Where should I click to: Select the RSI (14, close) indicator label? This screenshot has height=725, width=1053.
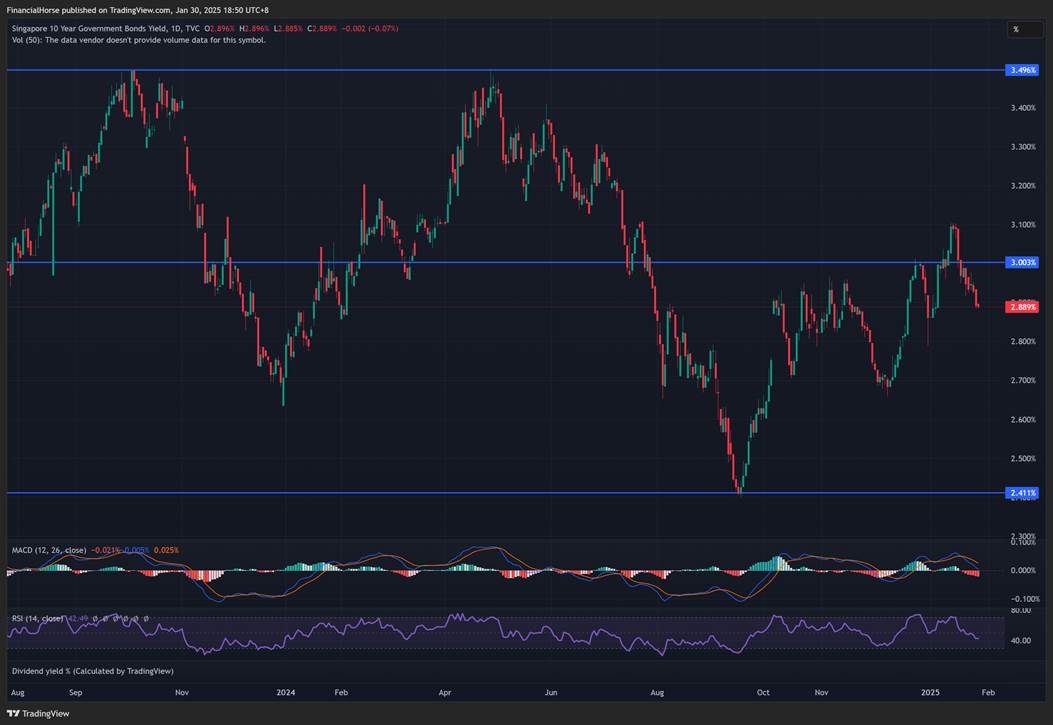pyautogui.click(x=38, y=619)
